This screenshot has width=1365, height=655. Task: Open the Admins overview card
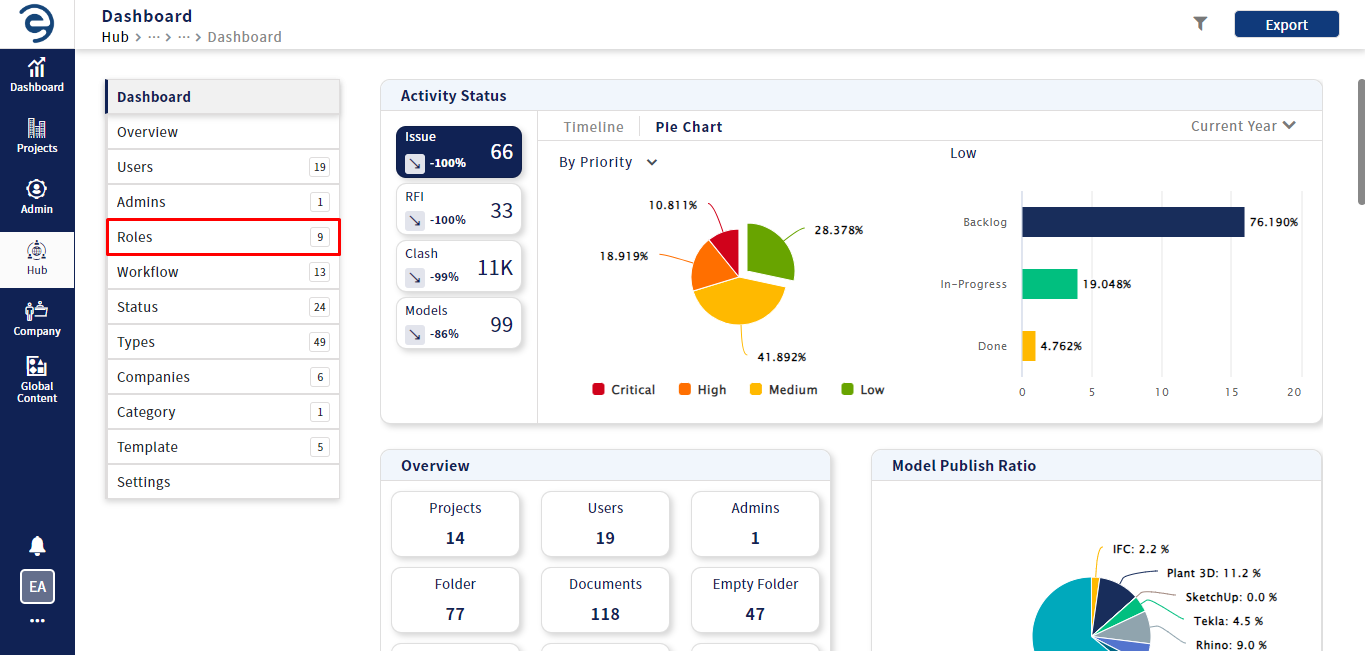[755, 524]
